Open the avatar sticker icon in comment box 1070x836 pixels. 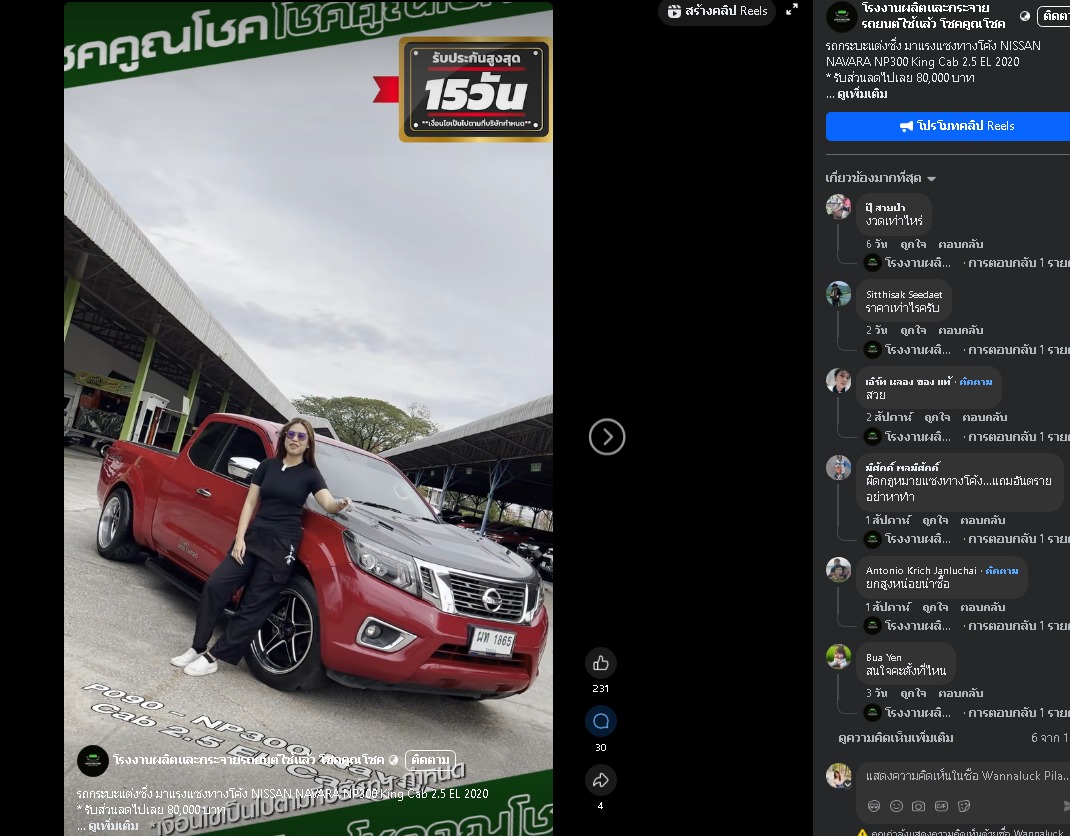(873, 806)
